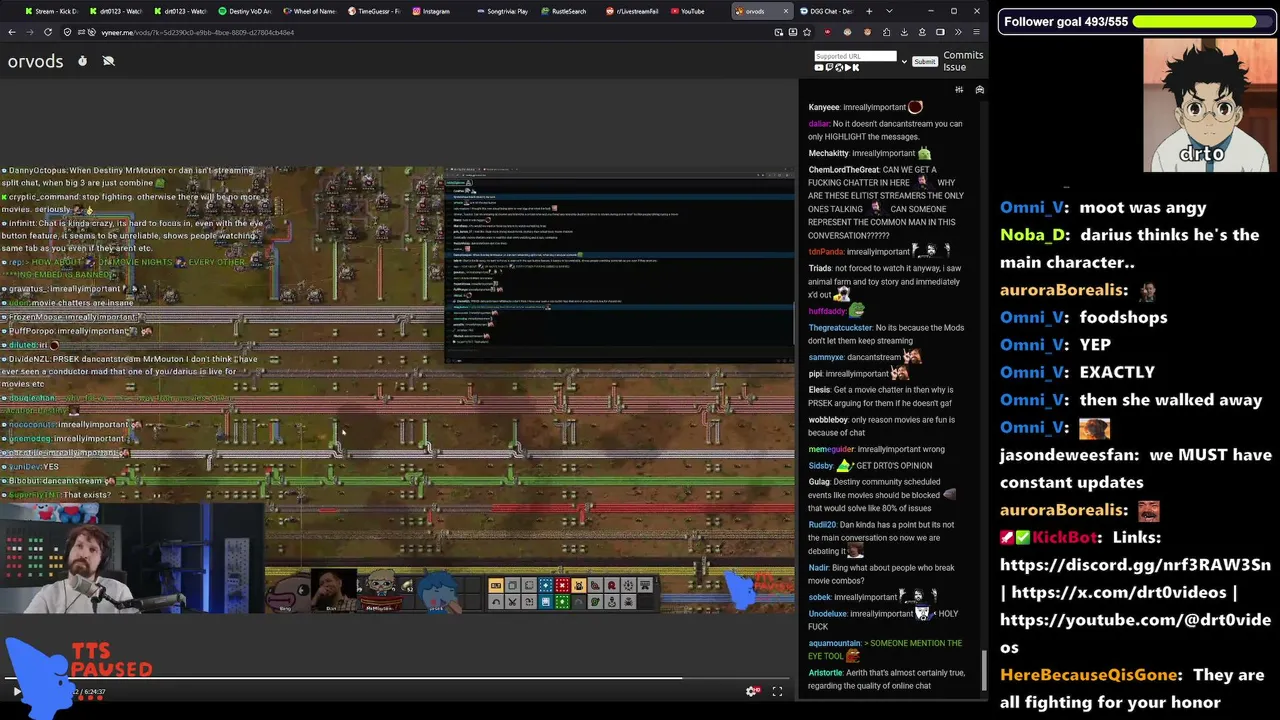The height and width of the screenshot is (720, 1280).
Task: Open the Issue link
Action: point(954,67)
